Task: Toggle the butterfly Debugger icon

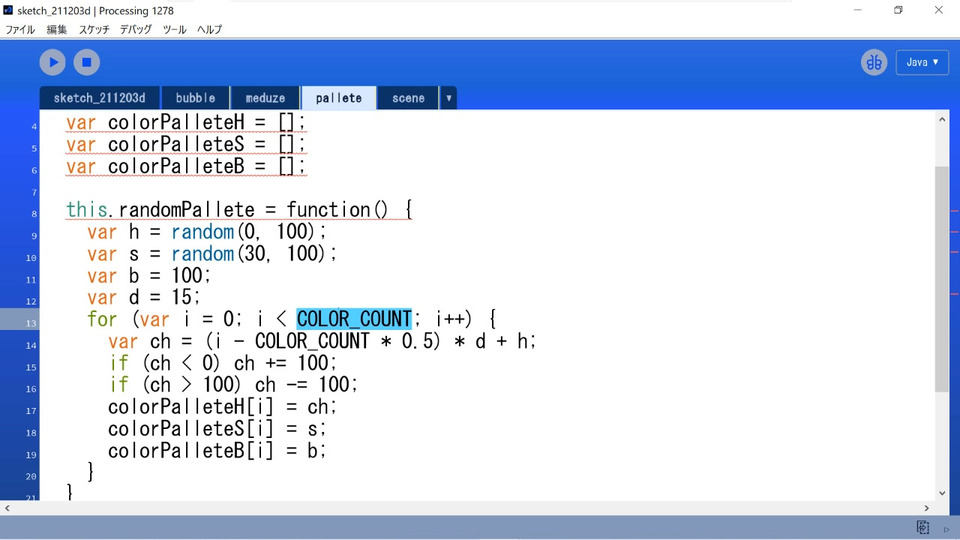Action: (x=874, y=62)
